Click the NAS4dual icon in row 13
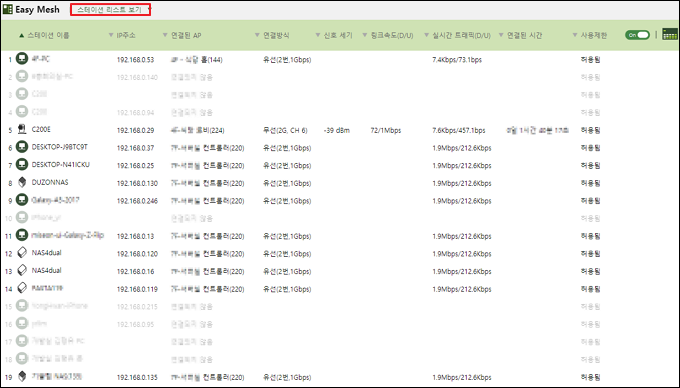This screenshot has height=388, width=680. [22, 270]
